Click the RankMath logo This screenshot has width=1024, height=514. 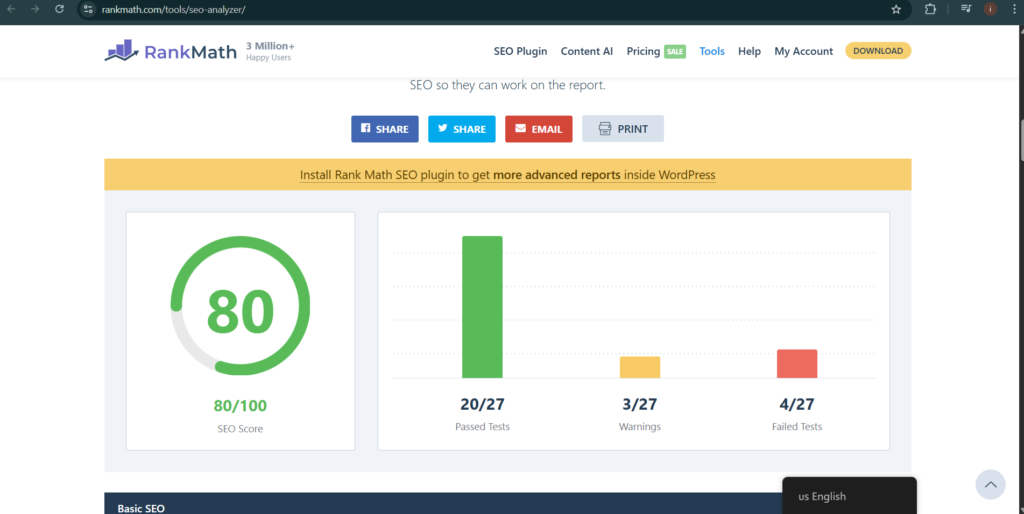(x=170, y=51)
